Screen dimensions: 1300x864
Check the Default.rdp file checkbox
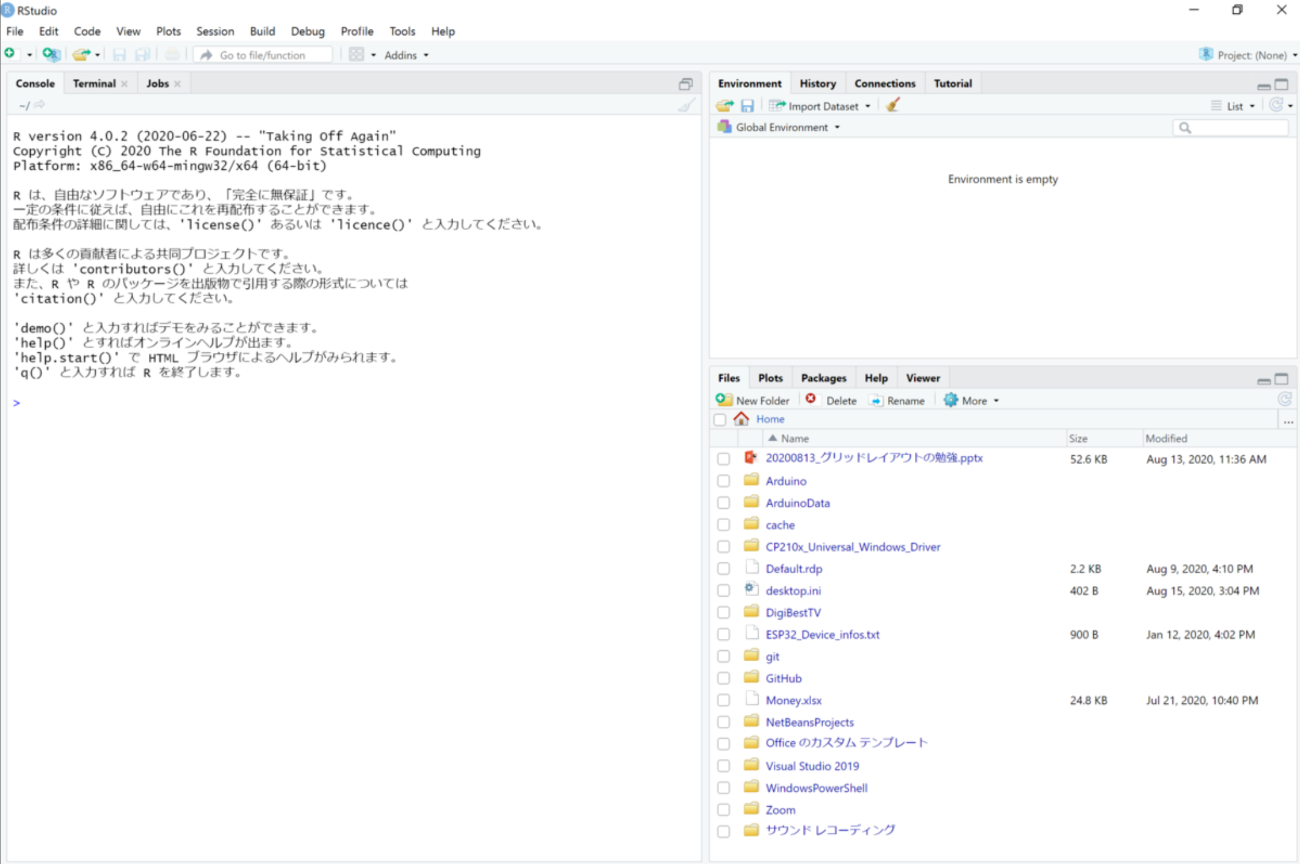723,569
